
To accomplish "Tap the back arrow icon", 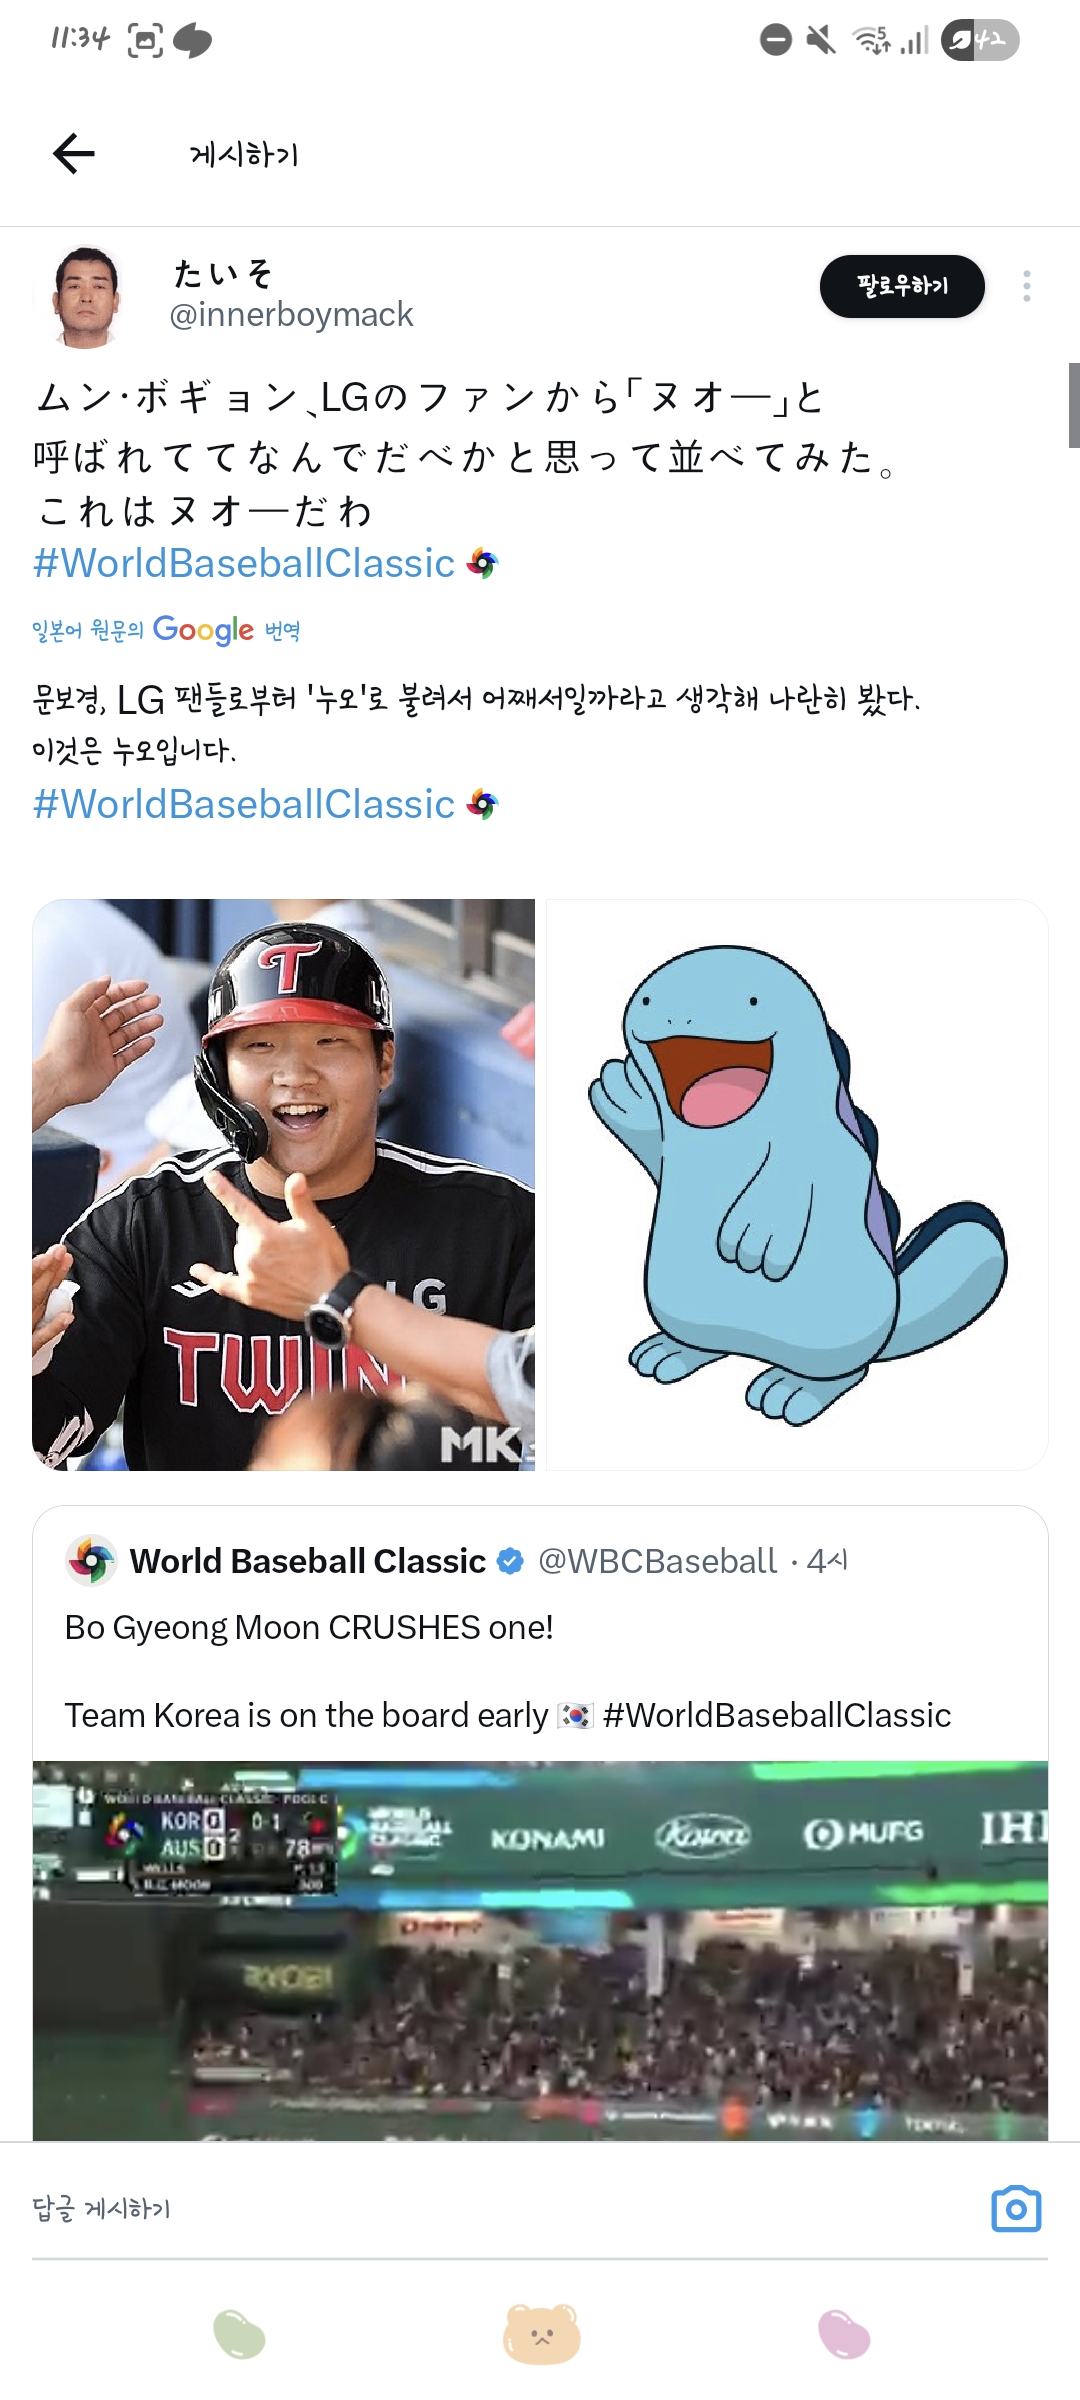I will pos(74,154).
